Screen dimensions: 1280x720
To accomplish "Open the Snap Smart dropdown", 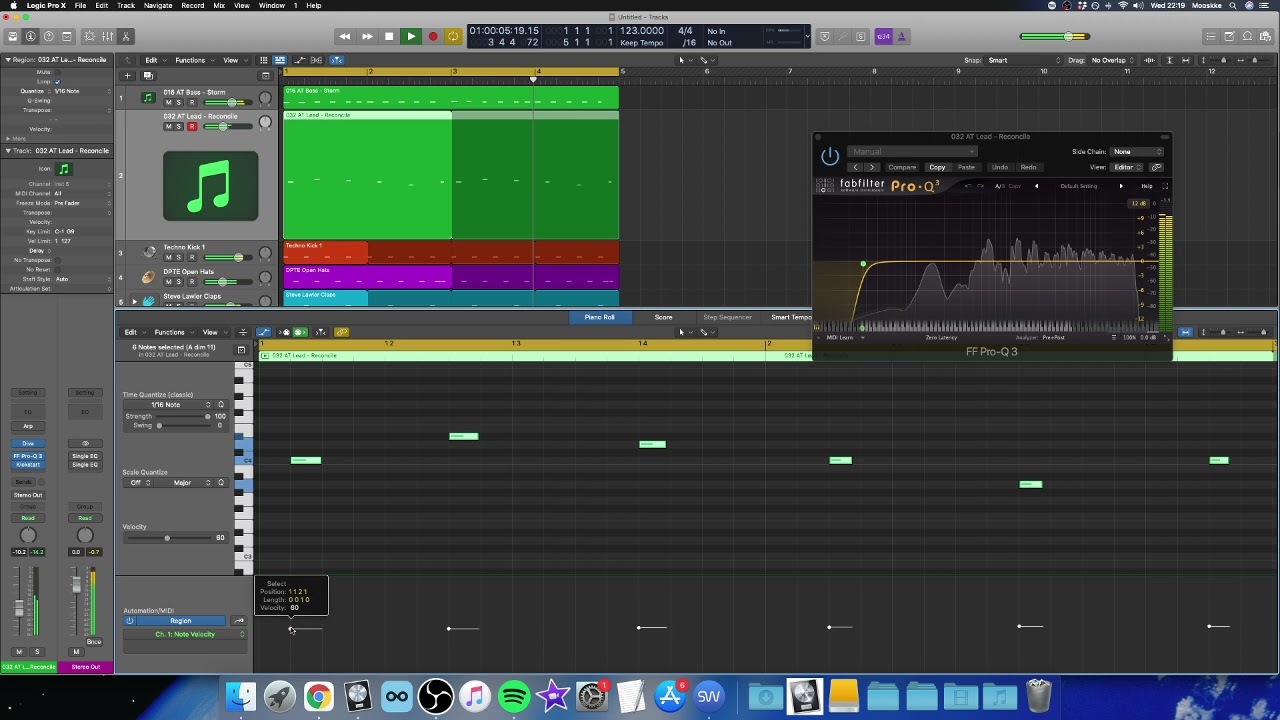I will (x=1021, y=60).
